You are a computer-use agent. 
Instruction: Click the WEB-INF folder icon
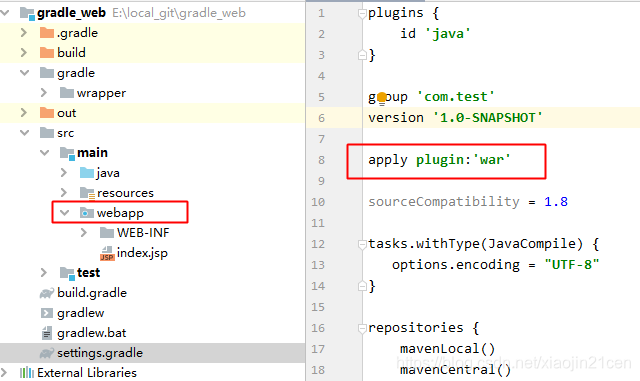[x=107, y=233]
